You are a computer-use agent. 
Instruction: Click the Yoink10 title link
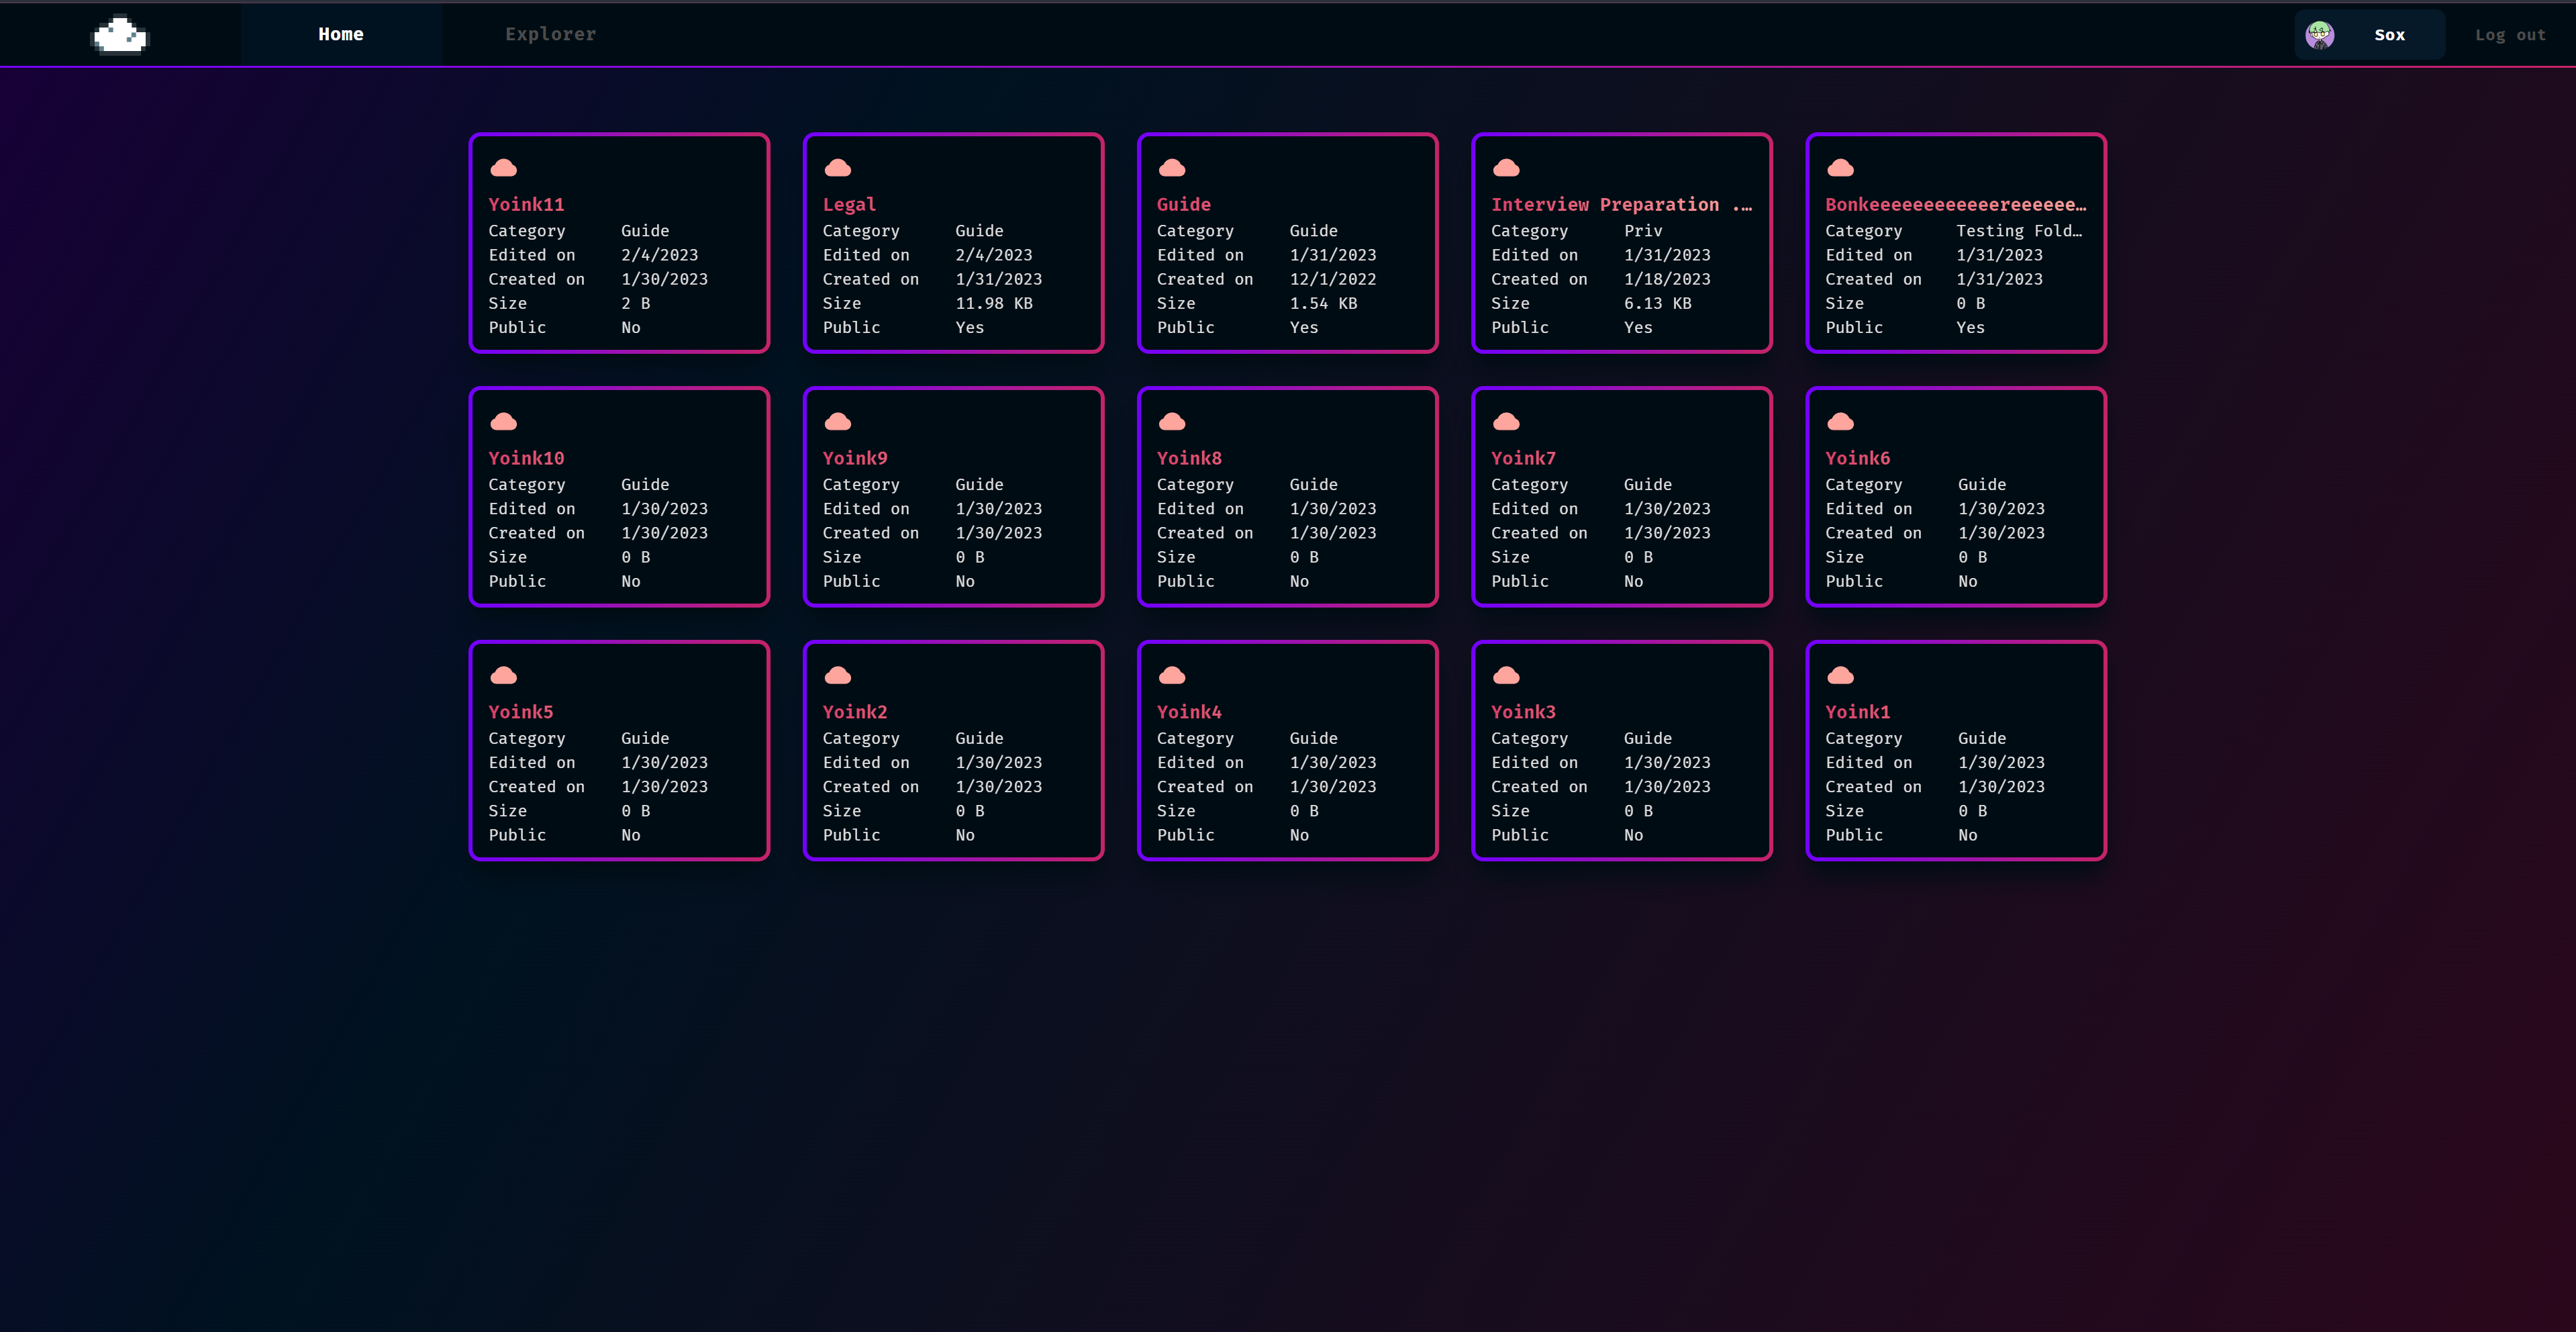coord(526,459)
